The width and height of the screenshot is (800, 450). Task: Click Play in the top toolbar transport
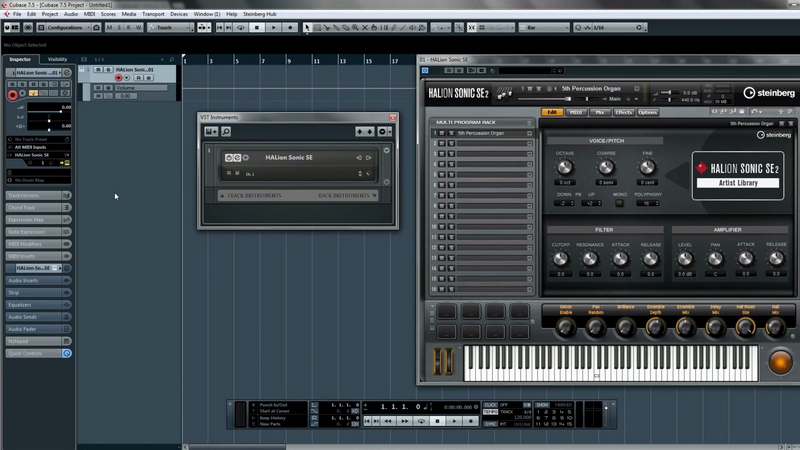tap(273, 28)
